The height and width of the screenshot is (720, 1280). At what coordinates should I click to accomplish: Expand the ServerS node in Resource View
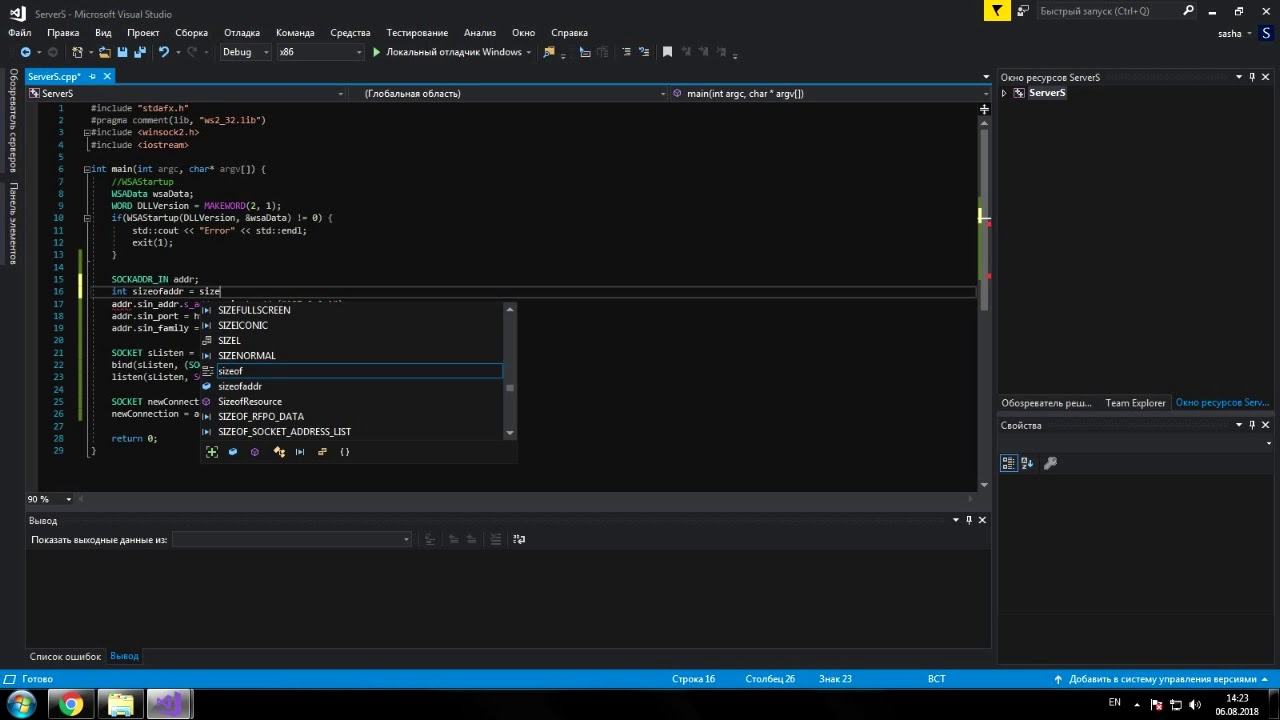click(x=1004, y=93)
